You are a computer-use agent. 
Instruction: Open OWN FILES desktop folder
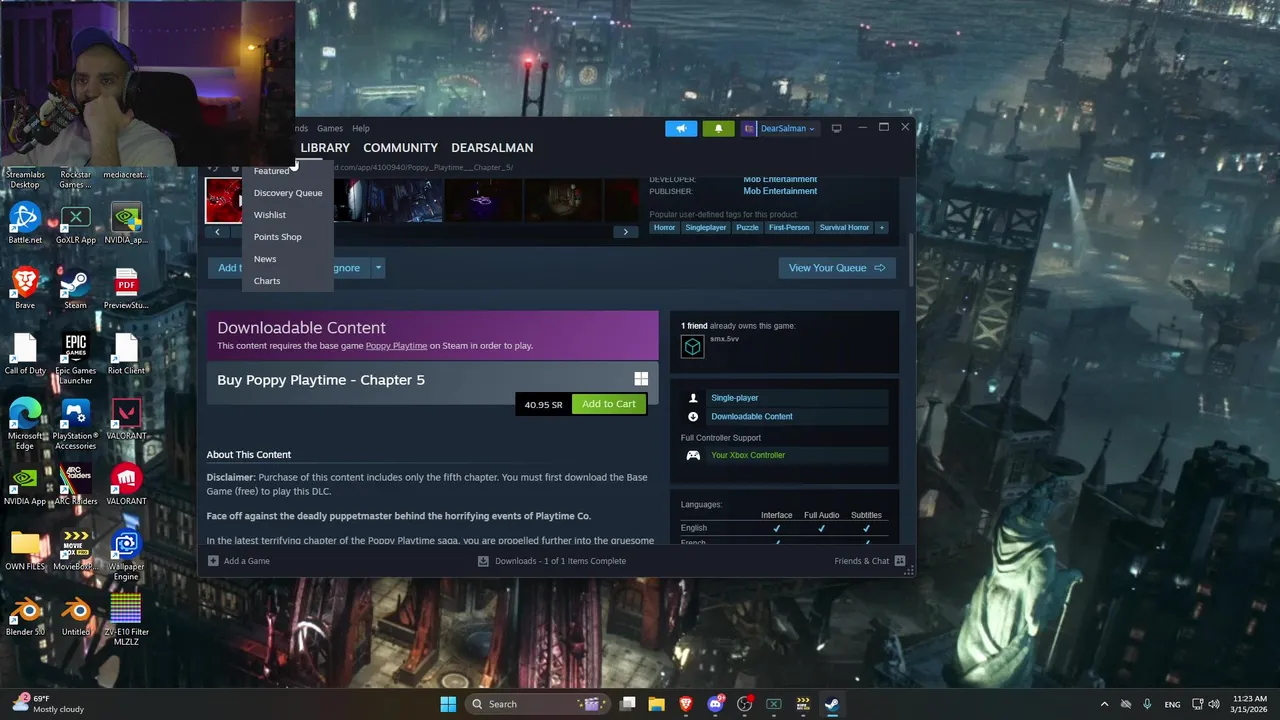[25, 550]
